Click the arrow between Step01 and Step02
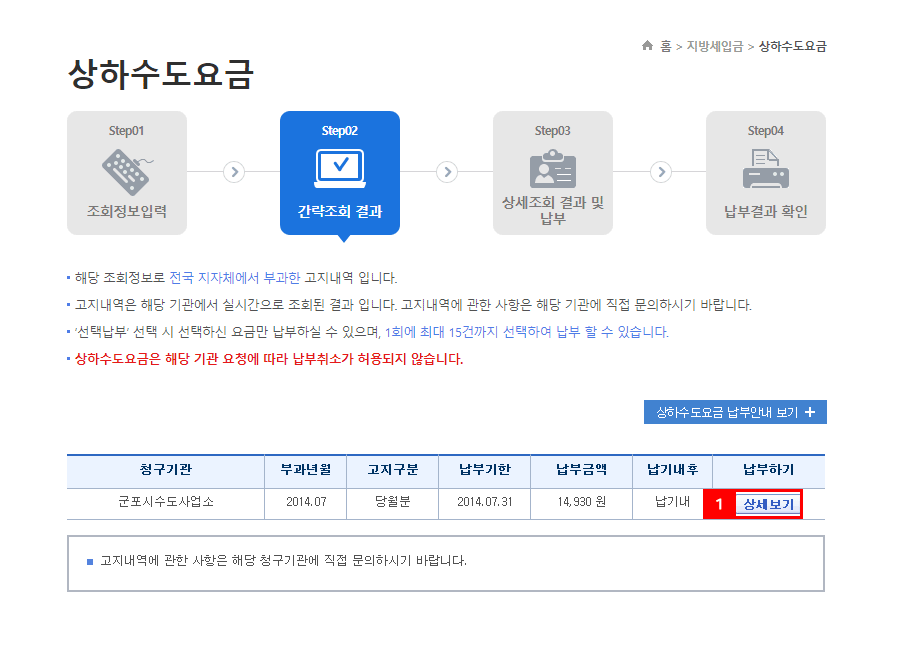Viewport: 898px width, 664px height. 233,172
